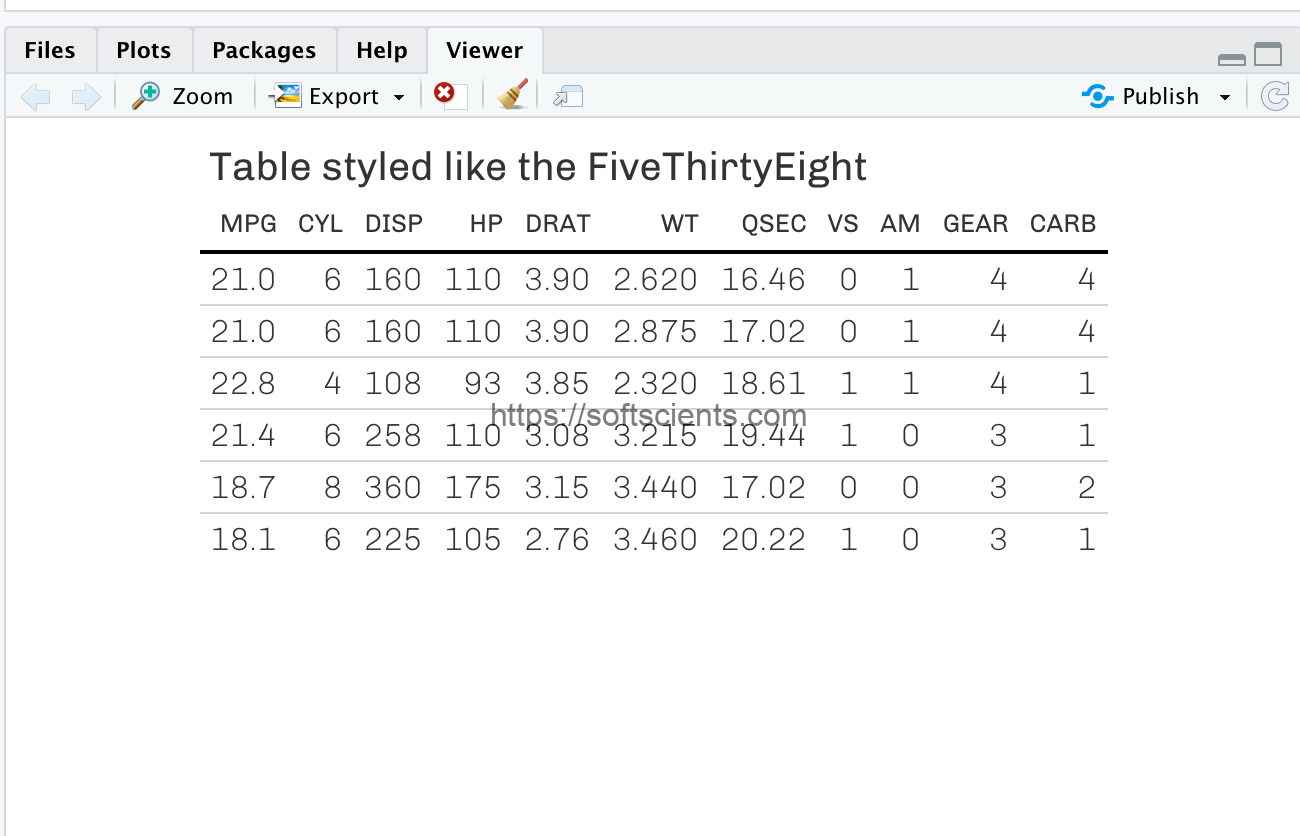The image size is (1300, 836).
Task: Click DISP value 108
Action: [x=393, y=384]
